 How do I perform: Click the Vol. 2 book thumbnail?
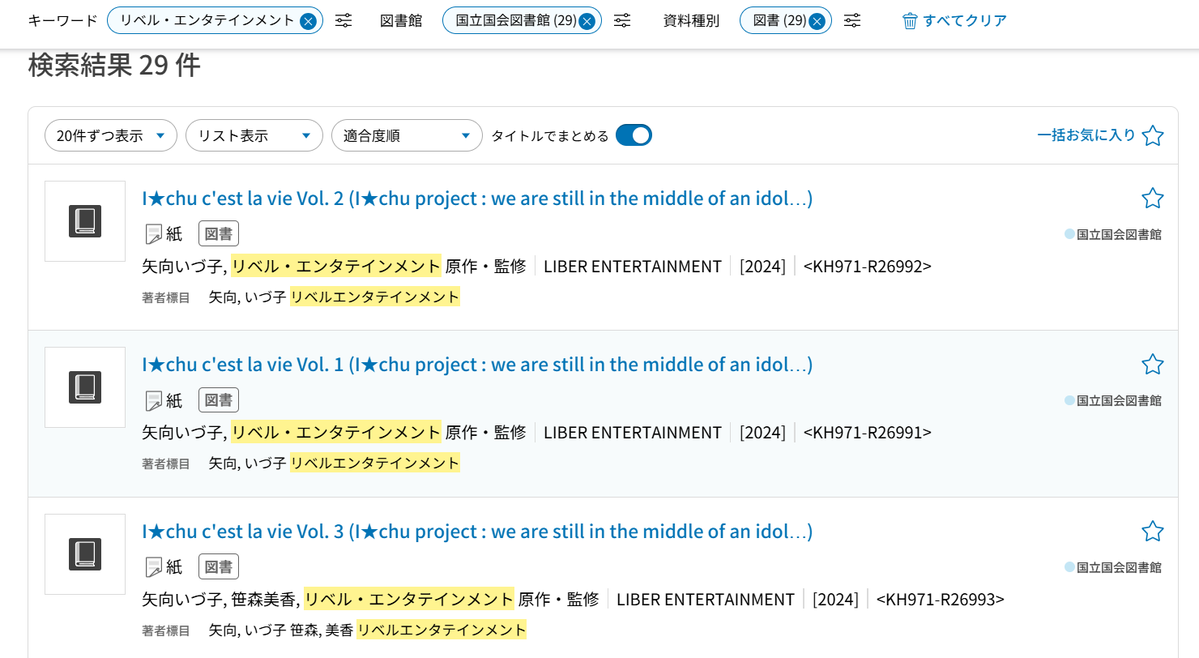coord(85,221)
